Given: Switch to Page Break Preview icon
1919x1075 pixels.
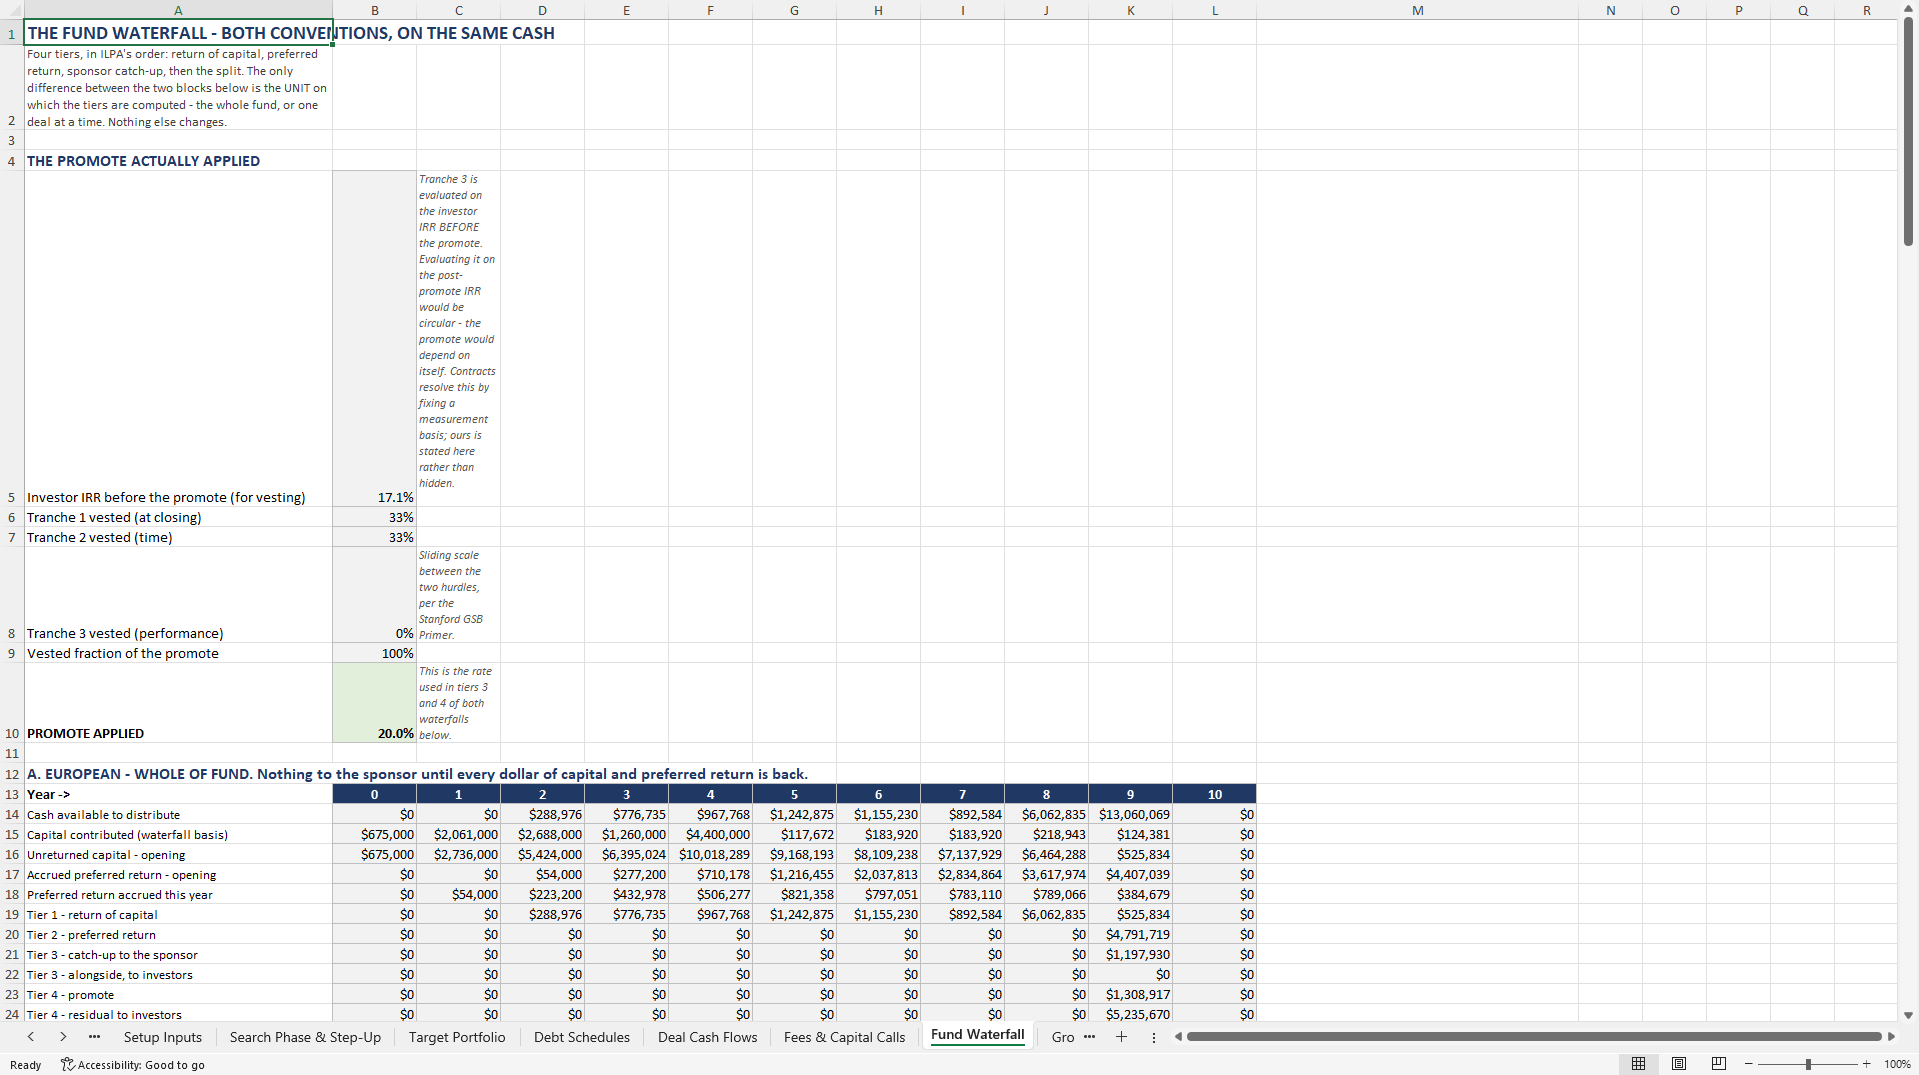Looking at the screenshot, I should pos(1719,1064).
